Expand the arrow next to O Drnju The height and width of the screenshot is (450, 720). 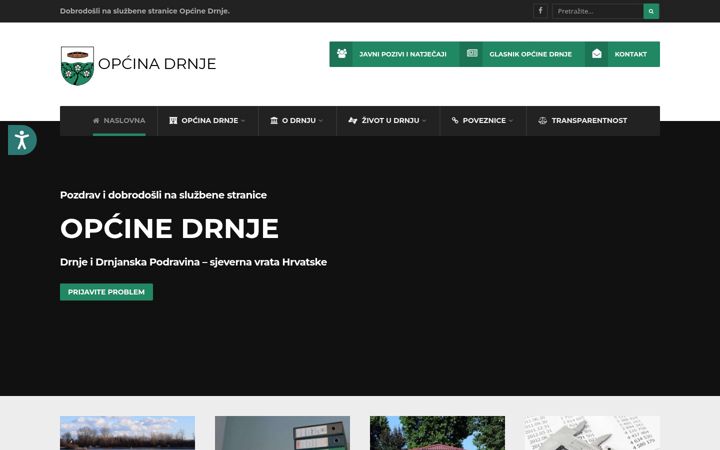321,121
